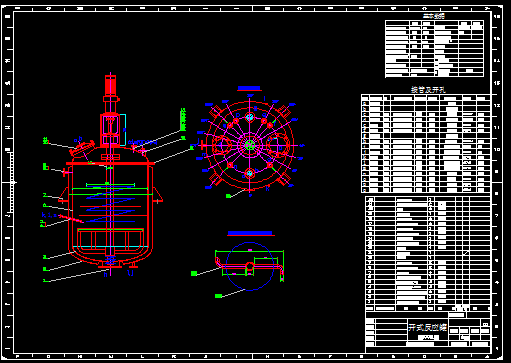Select the cyan bracket beside the motor mount

[x=123, y=130]
